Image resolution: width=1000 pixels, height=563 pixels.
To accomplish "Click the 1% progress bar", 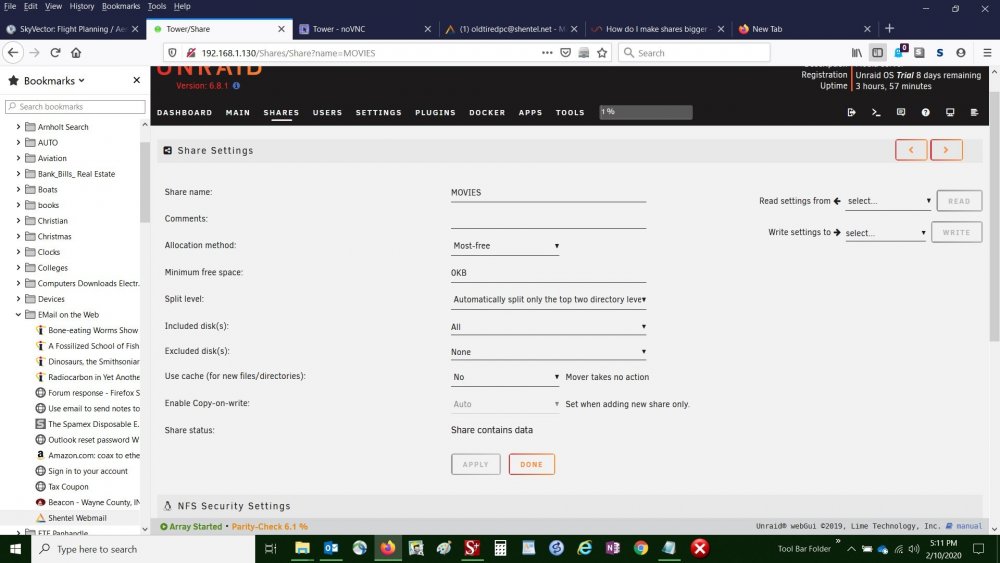I will [x=645, y=112].
